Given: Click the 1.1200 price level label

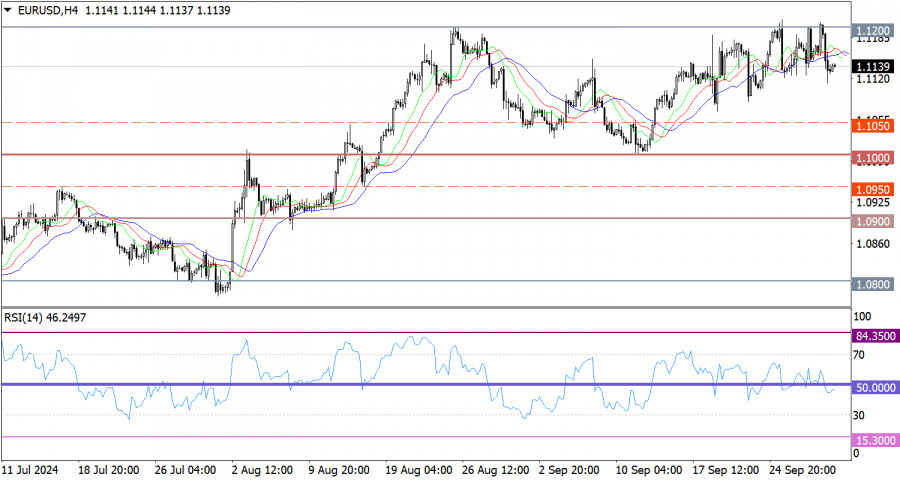Looking at the screenshot, I should pos(873,31).
